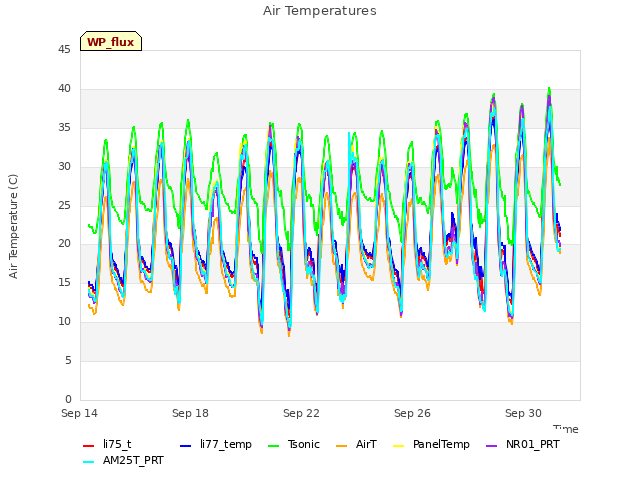Toggle the li75_t series in legend
This screenshot has width=640, height=480.
tap(107, 444)
